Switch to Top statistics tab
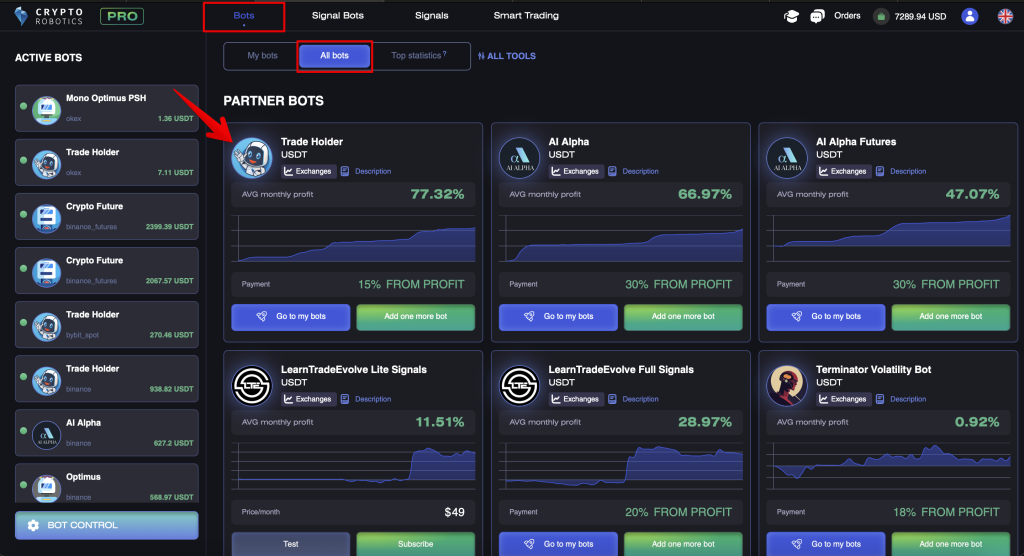Viewport: 1024px width, 556px height. pyautogui.click(x=419, y=56)
